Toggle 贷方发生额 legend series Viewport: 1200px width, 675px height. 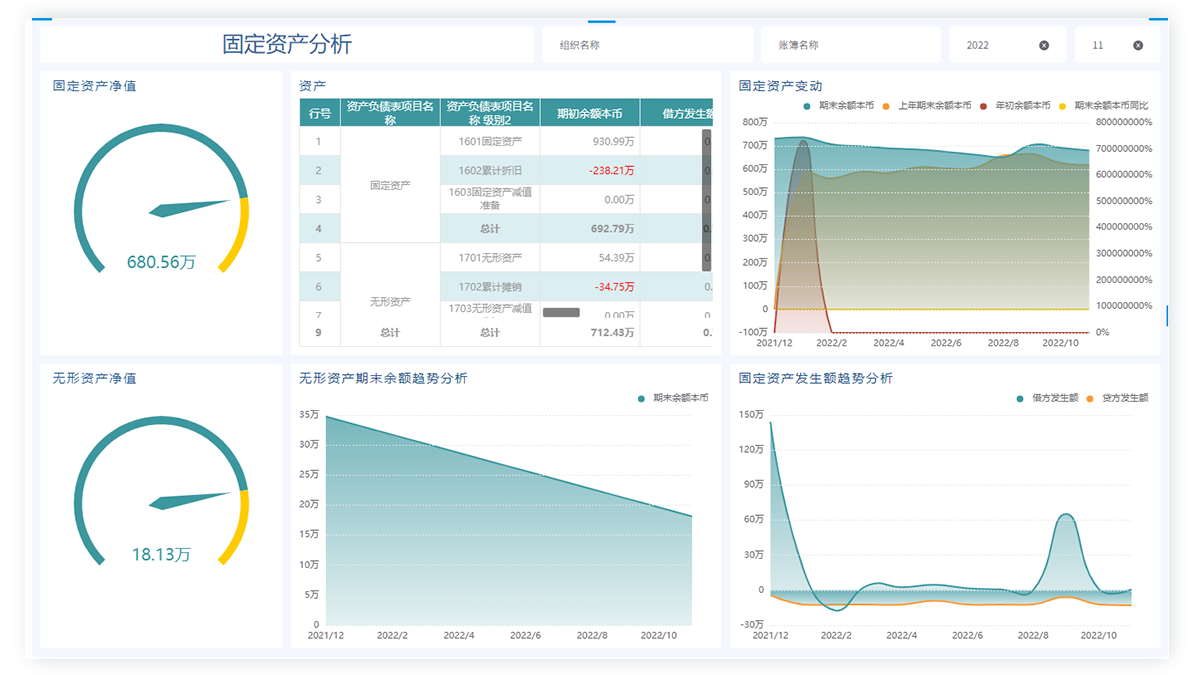tap(1117, 398)
